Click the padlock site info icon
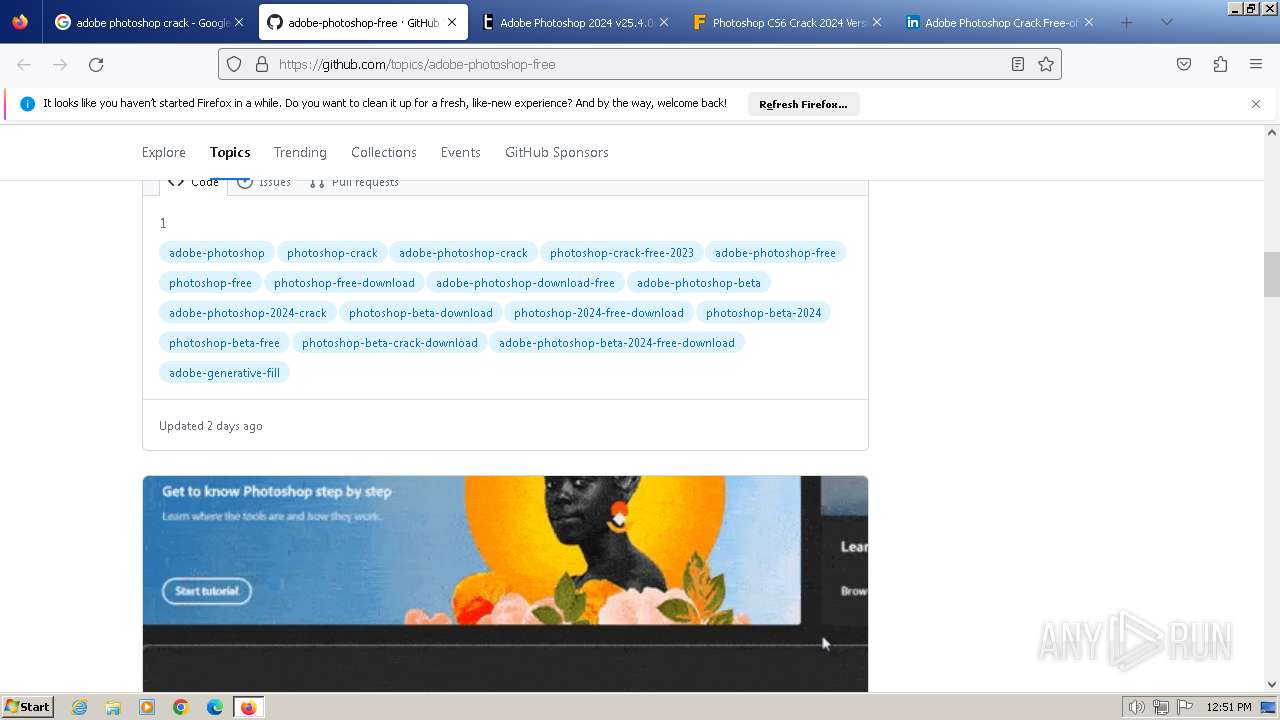This screenshot has width=1280, height=720. 262,64
